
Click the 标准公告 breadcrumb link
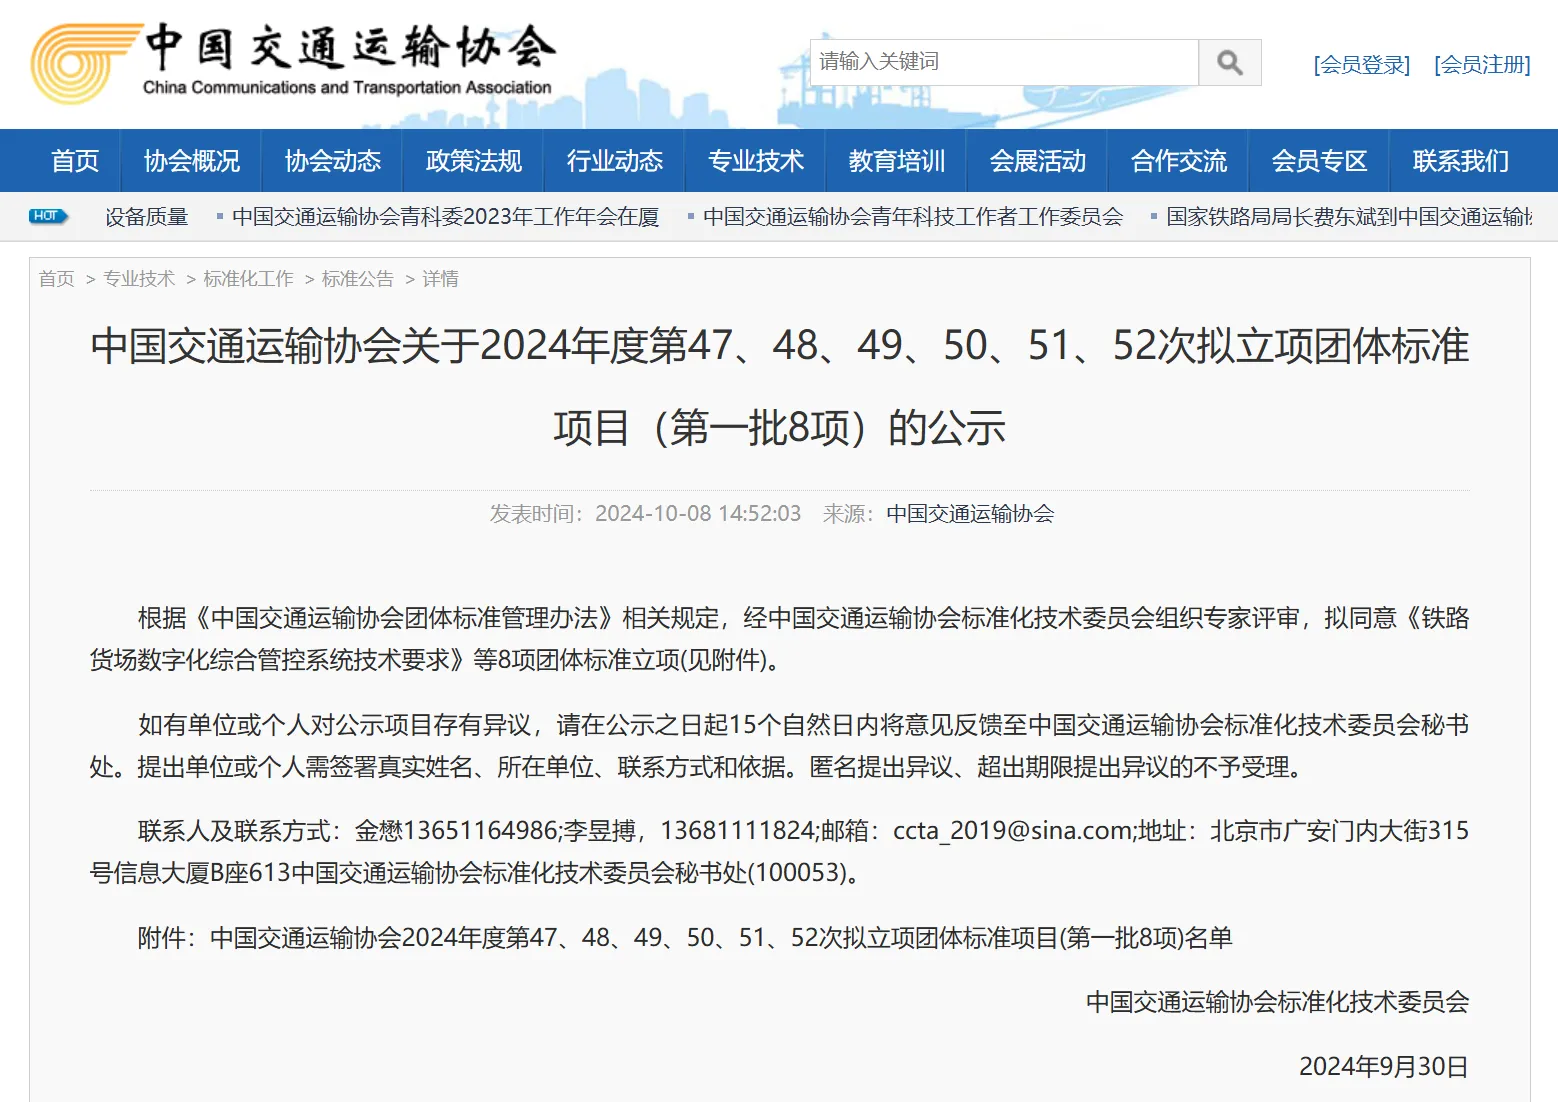click(x=358, y=279)
